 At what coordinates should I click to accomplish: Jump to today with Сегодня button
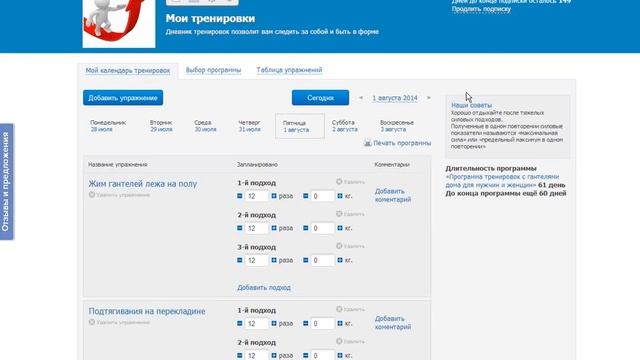320,98
